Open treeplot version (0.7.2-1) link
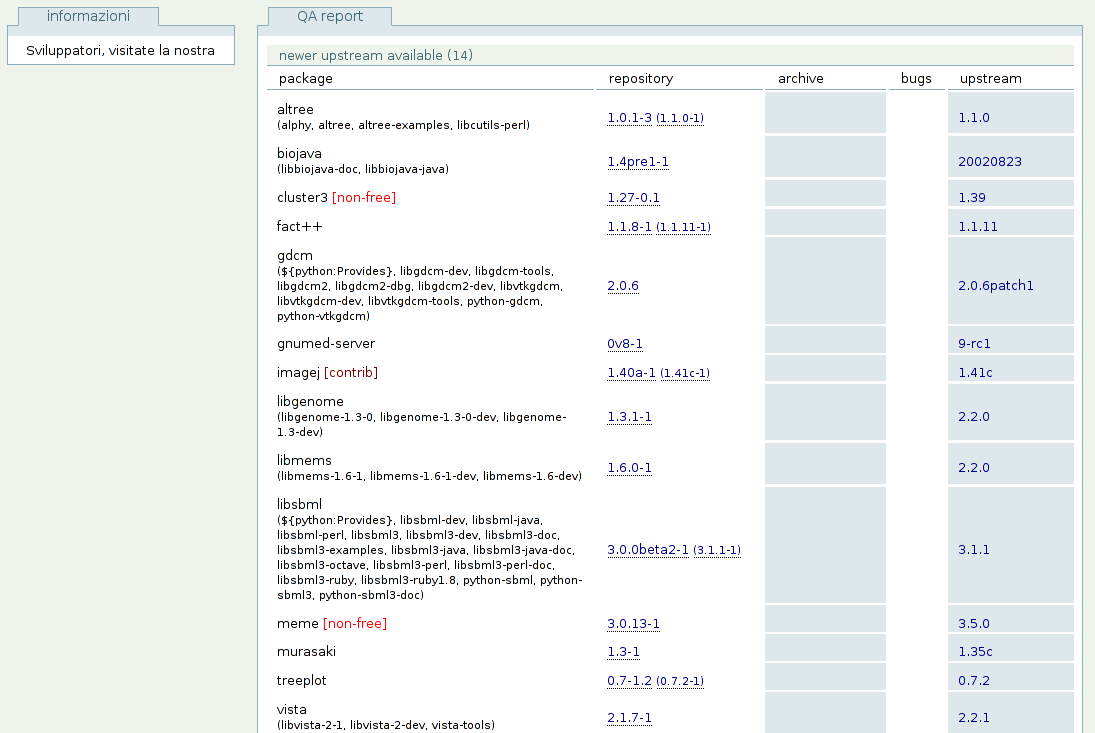 (x=680, y=681)
